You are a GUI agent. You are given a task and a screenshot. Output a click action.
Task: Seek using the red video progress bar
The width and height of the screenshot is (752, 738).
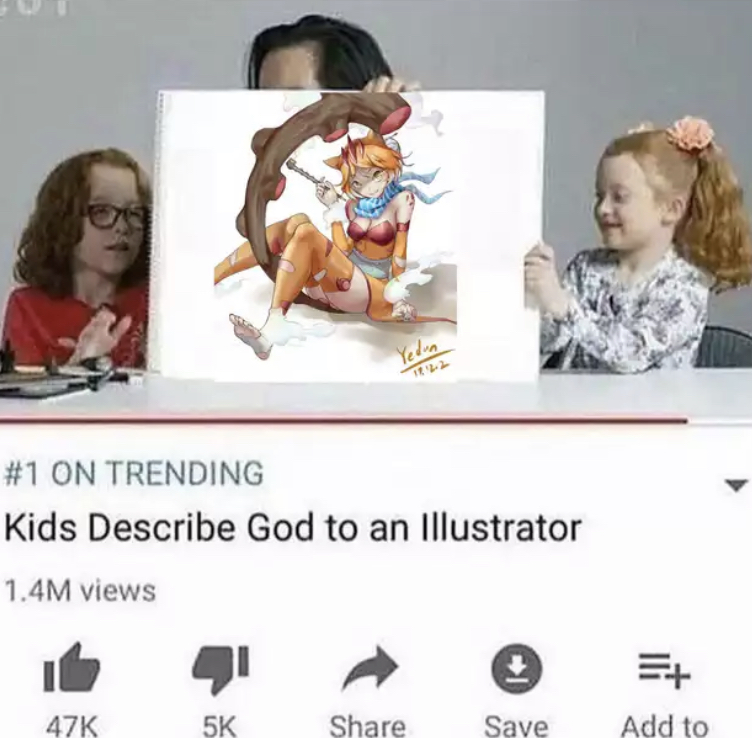[x=343, y=421]
